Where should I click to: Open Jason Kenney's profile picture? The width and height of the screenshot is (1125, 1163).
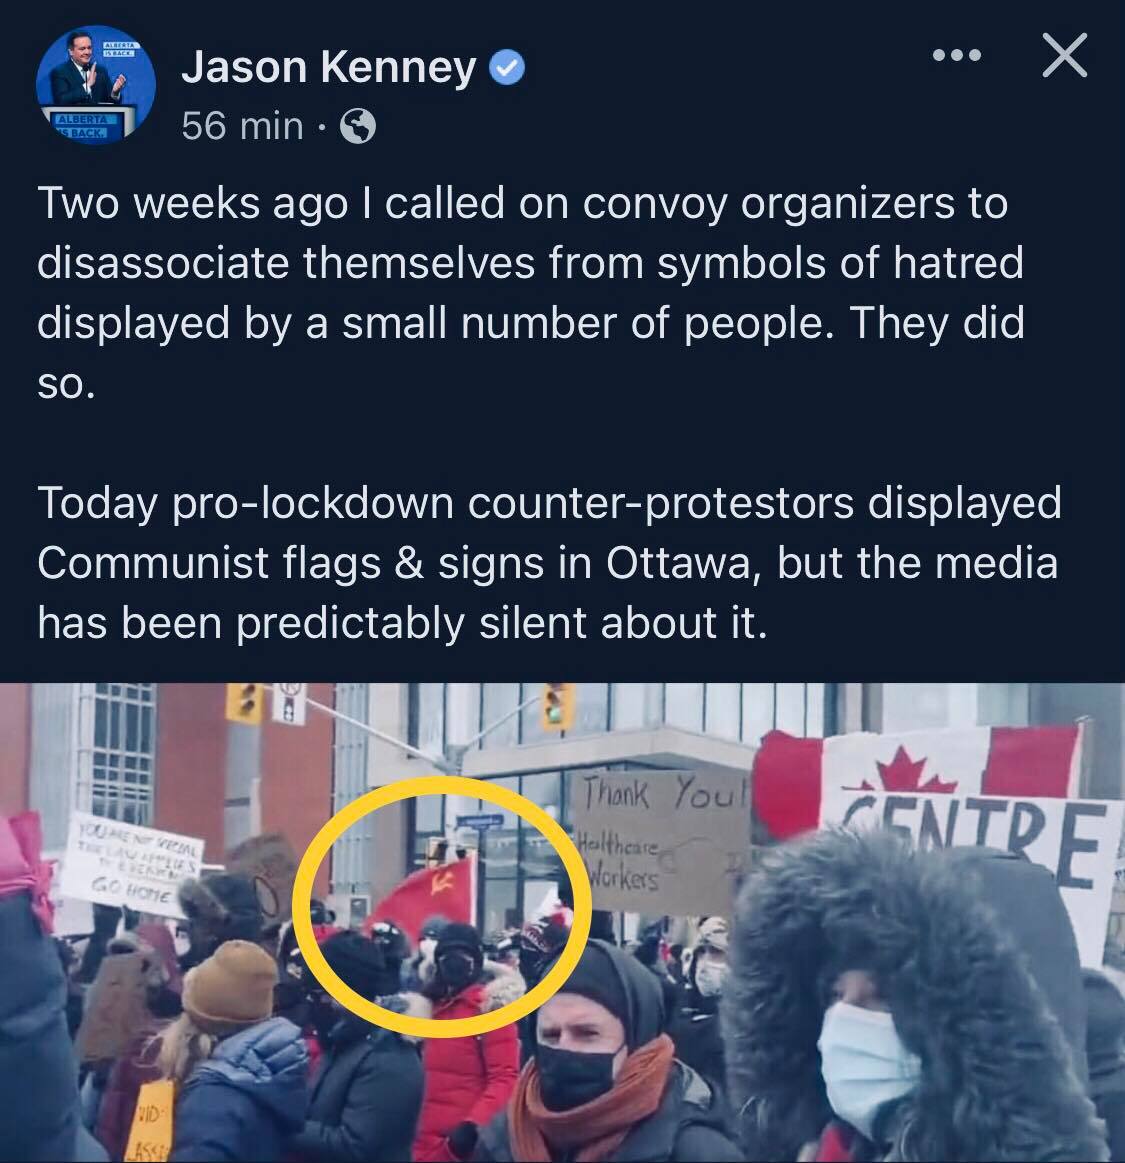96,86
